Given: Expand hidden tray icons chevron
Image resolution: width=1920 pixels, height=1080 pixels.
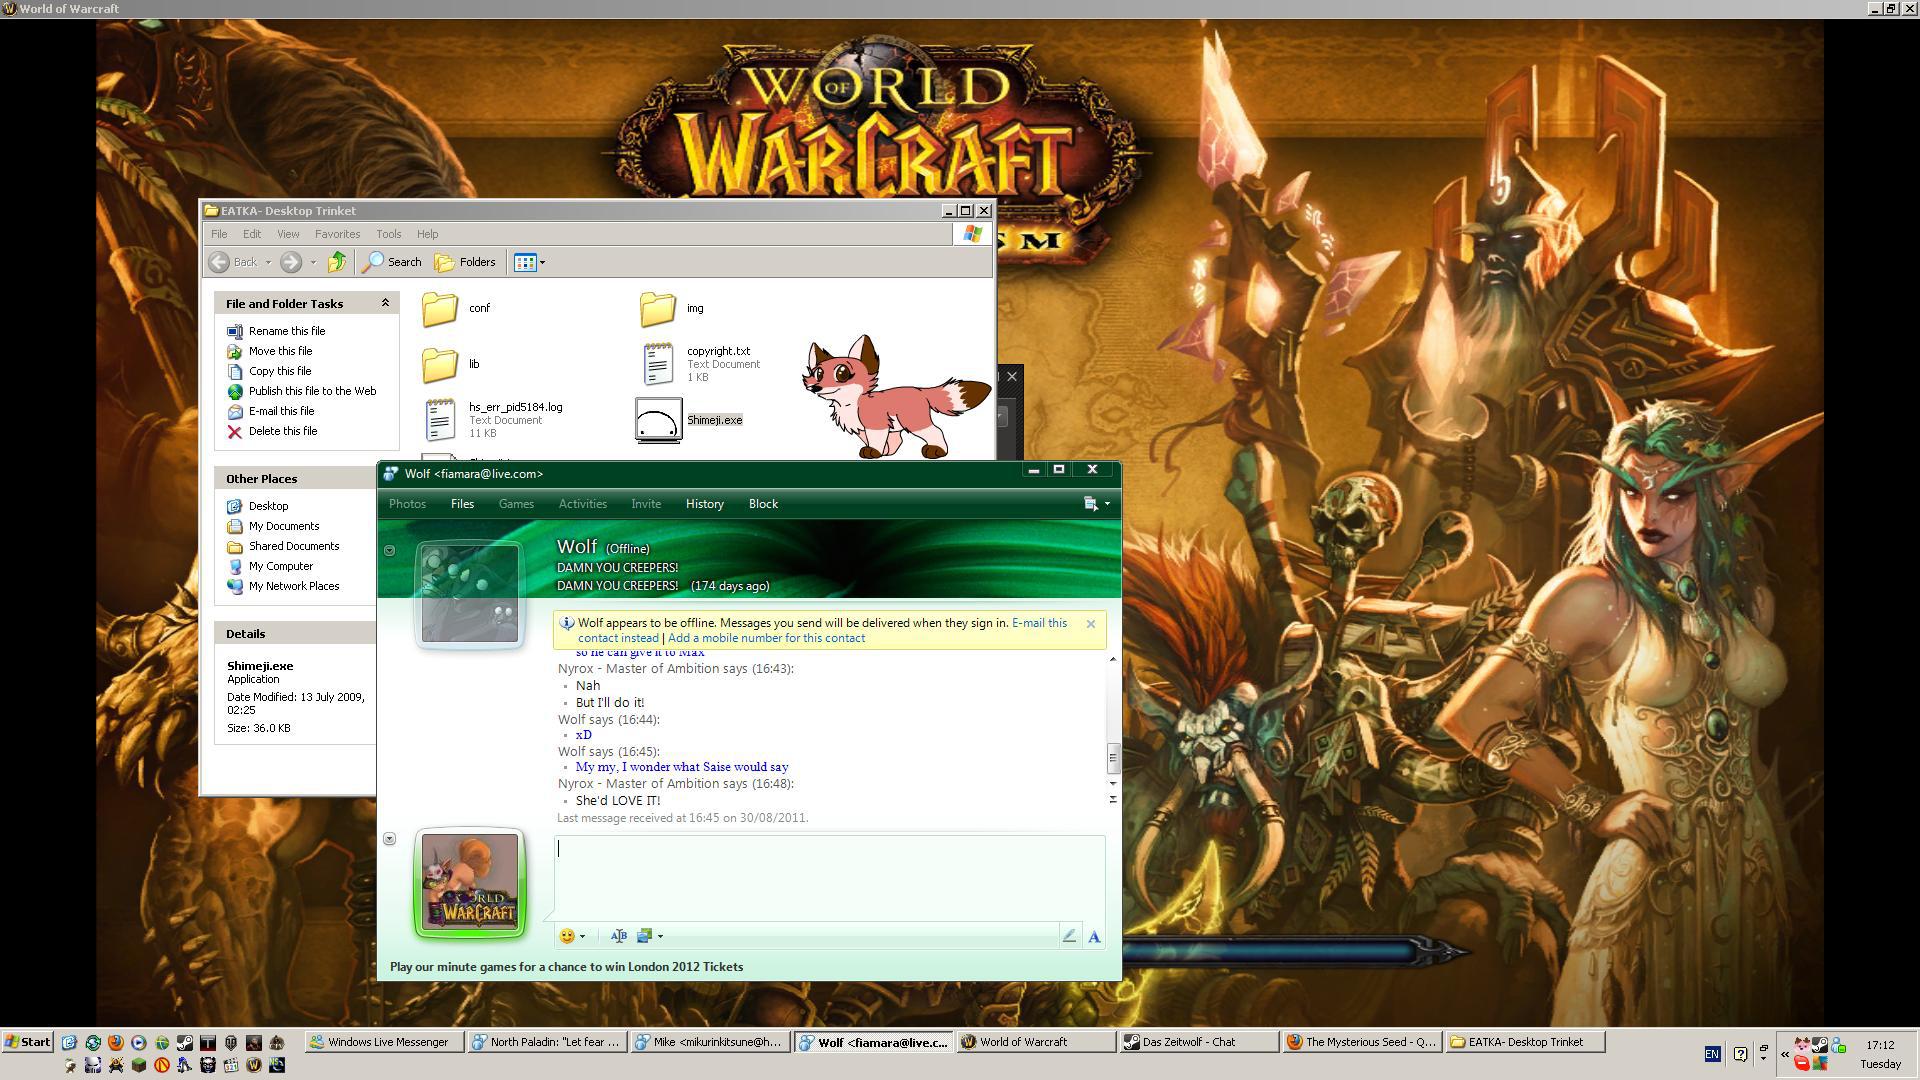Looking at the screenshot, I should coord(1785,1055).
